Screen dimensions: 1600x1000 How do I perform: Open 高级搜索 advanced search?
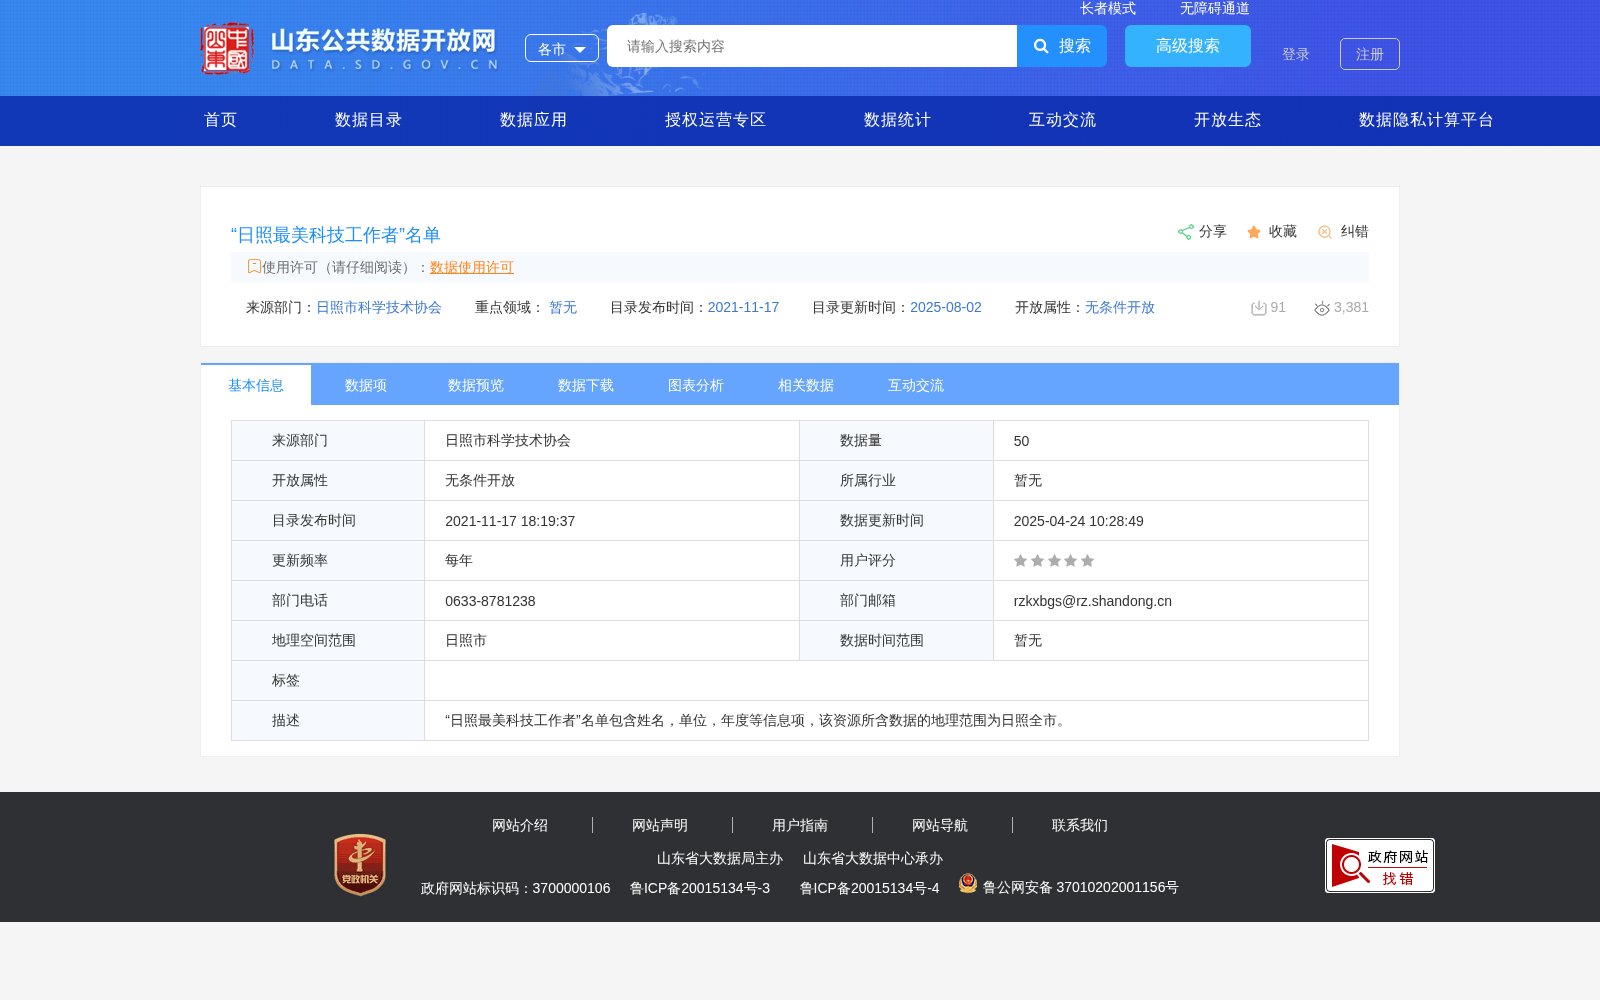coord(1188,46)
